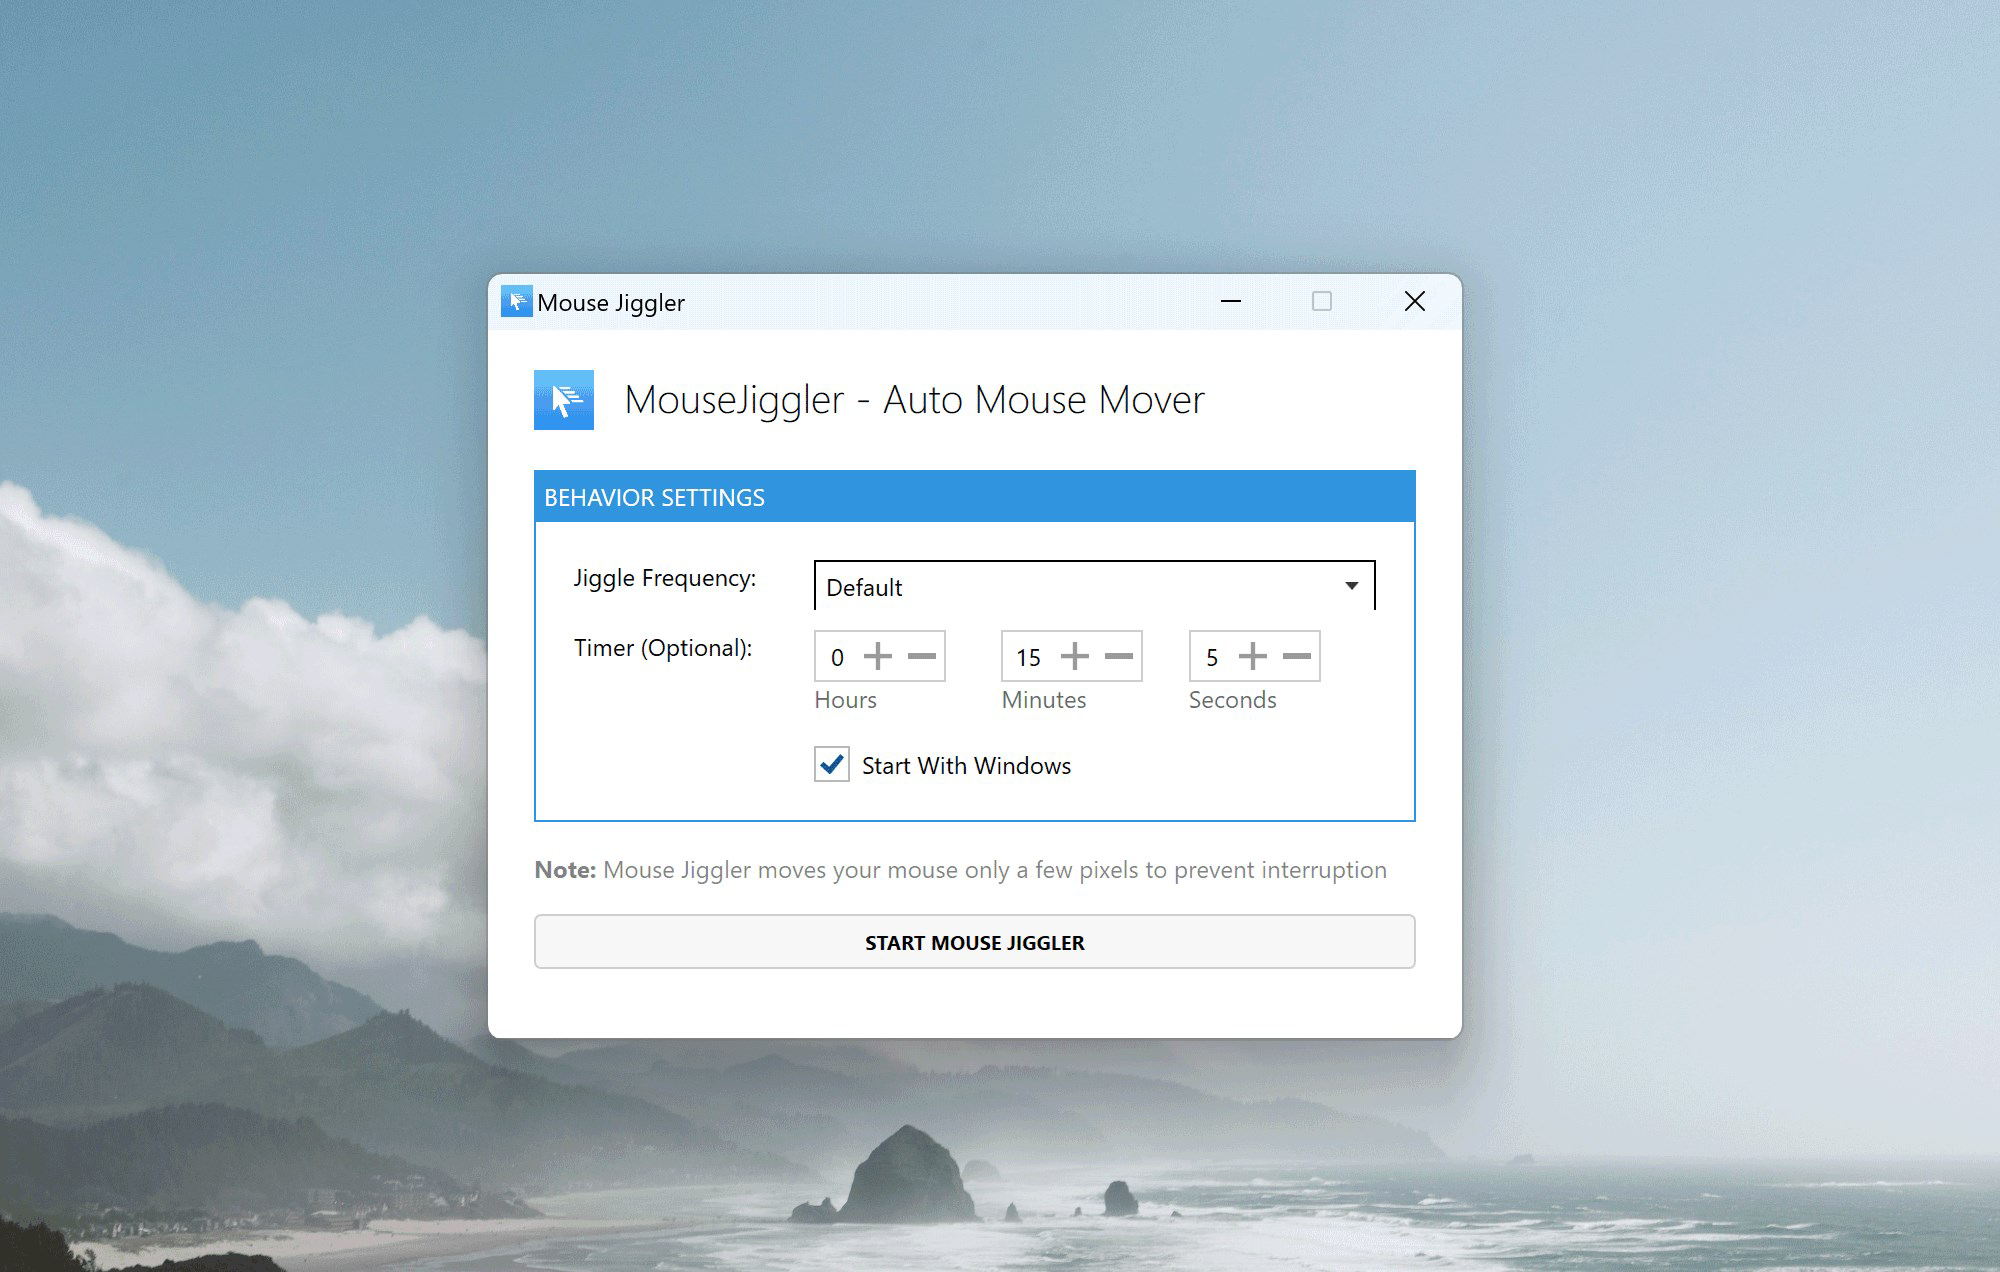
Task: Minimize the Mouse Jiggler window
Action: tap(1231, 301)
